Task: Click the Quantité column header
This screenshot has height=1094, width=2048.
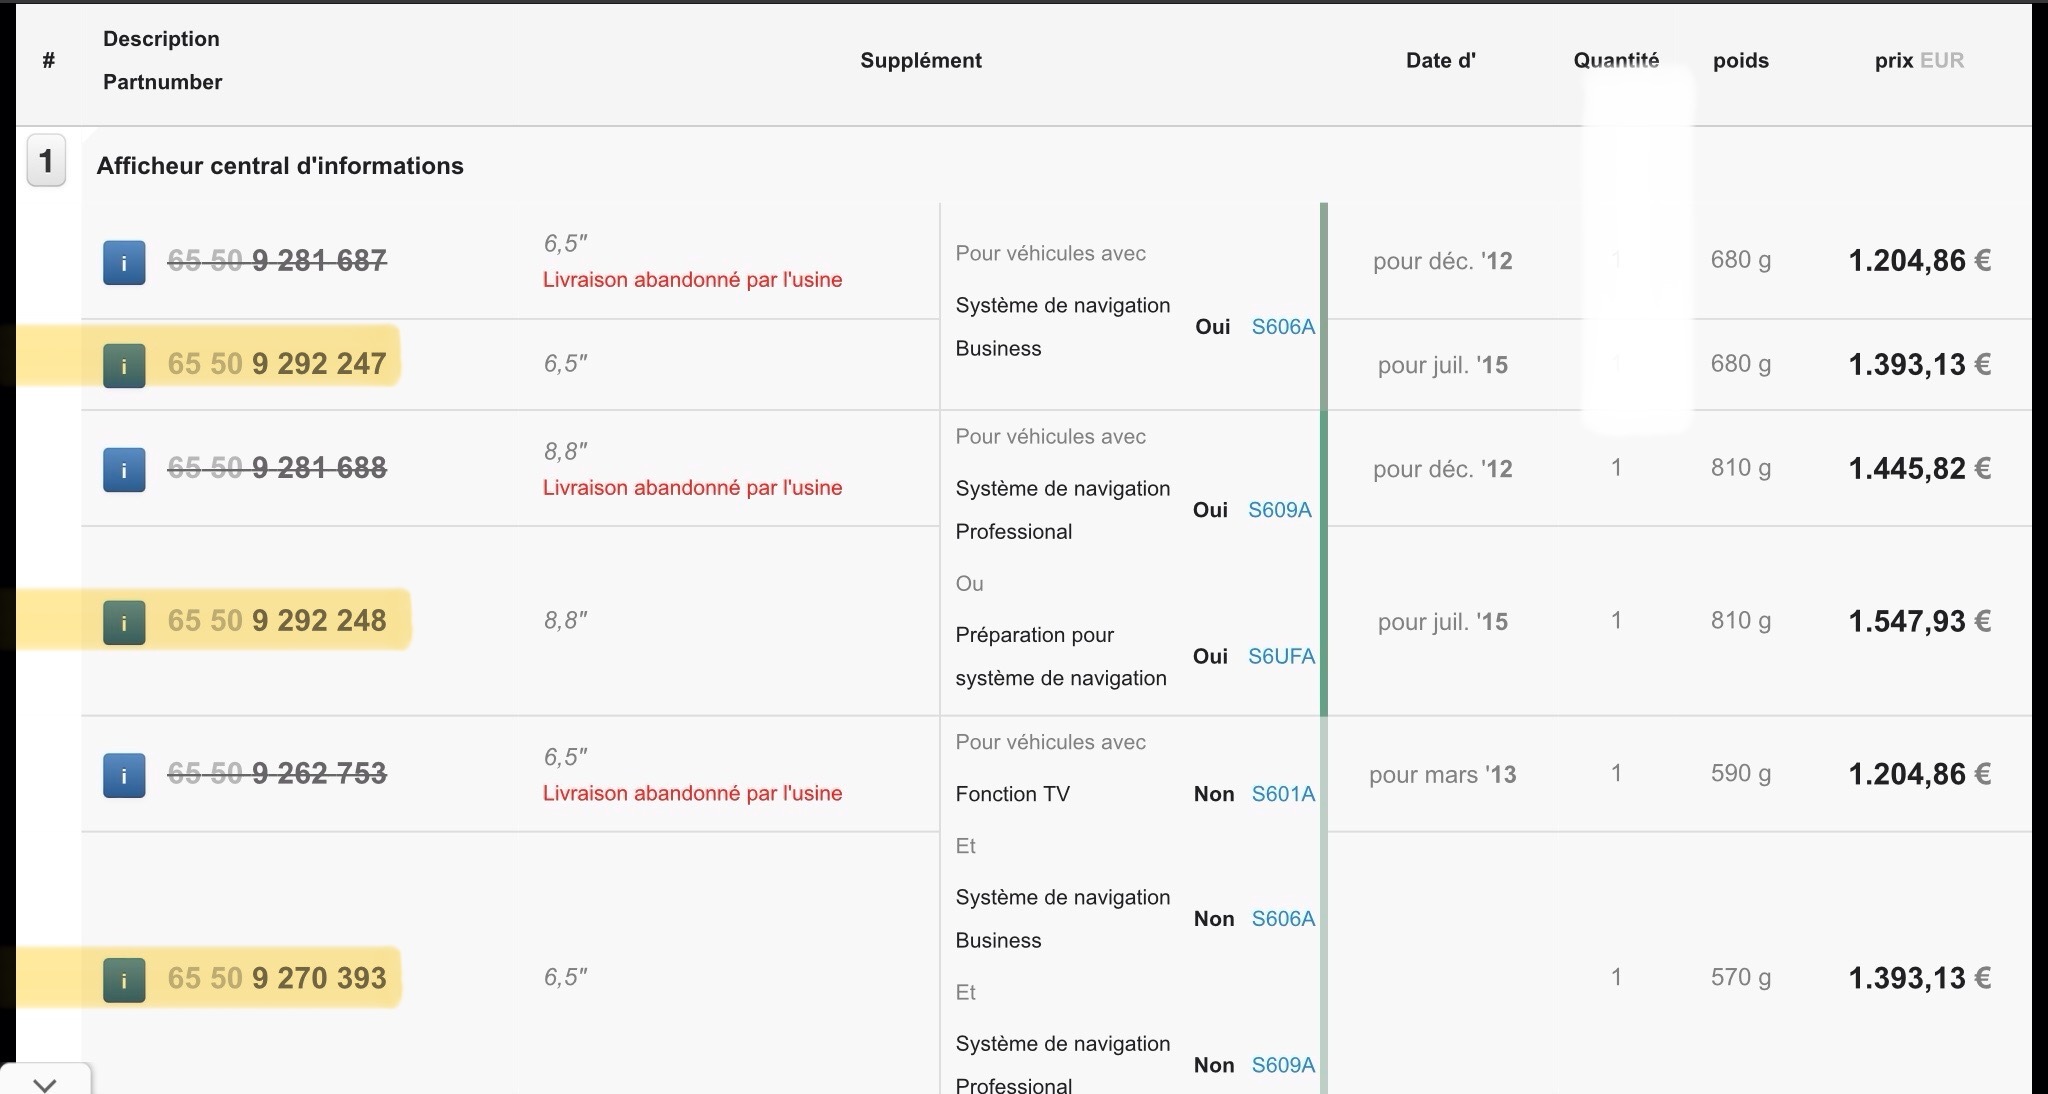Action: click(x=1616, y=61)
